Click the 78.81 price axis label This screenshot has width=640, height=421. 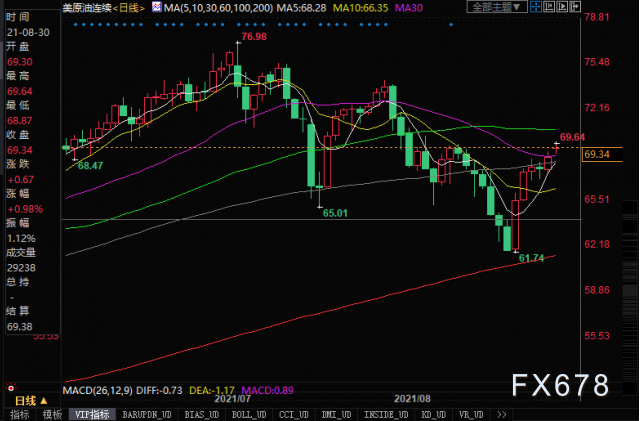pyautogui.click(x=597, y=17)
